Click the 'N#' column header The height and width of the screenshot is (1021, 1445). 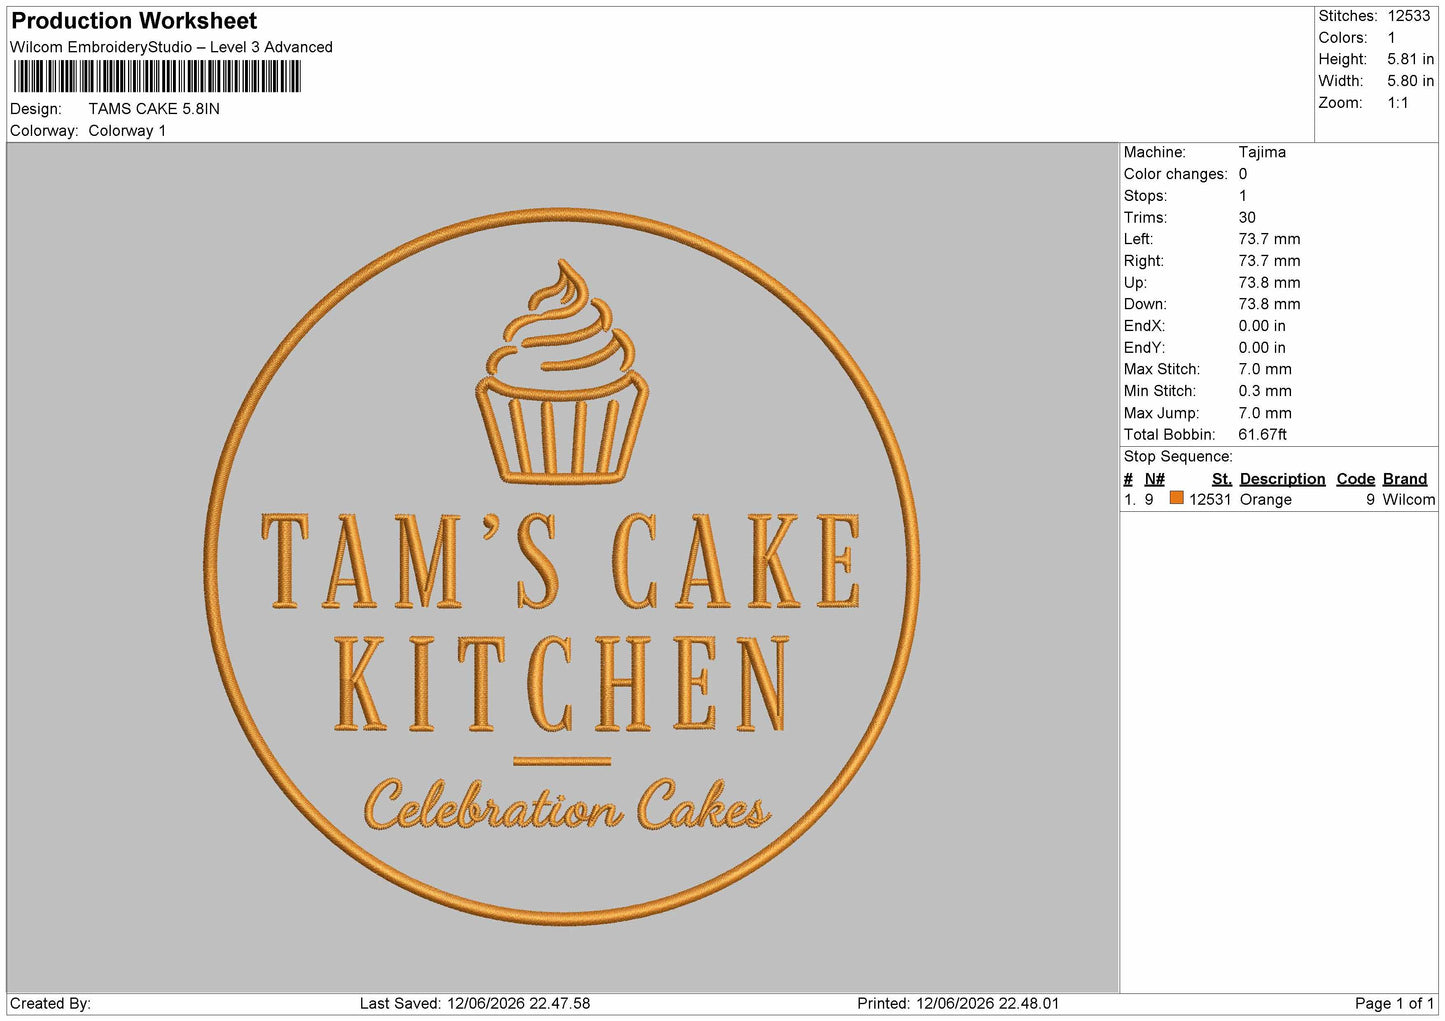1154,479
